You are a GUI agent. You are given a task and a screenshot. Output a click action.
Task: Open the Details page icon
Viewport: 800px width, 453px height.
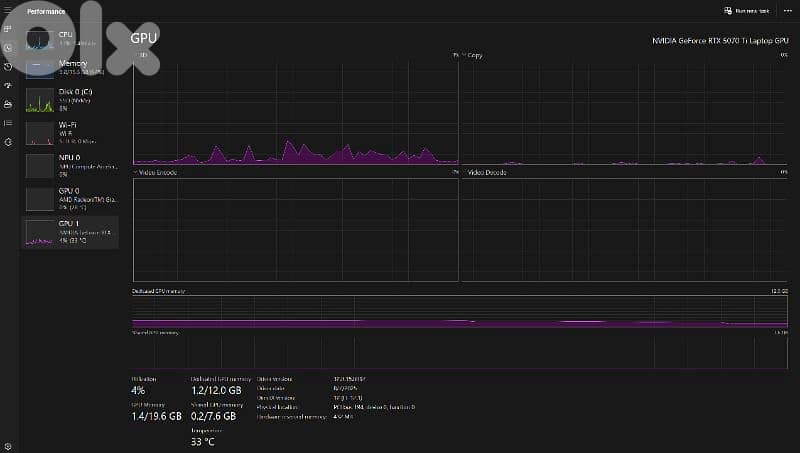tap(9, 123)
